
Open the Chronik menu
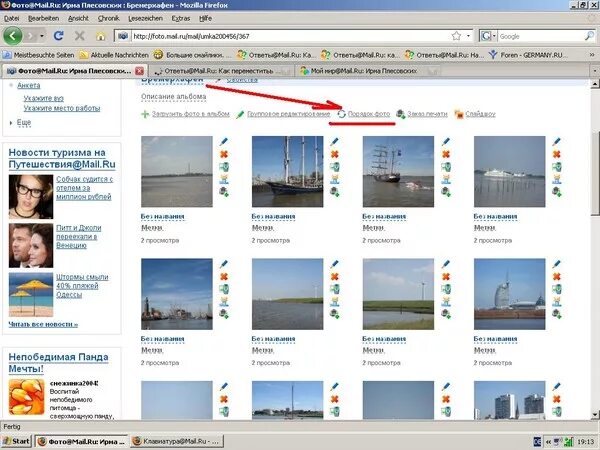point(109,18)
